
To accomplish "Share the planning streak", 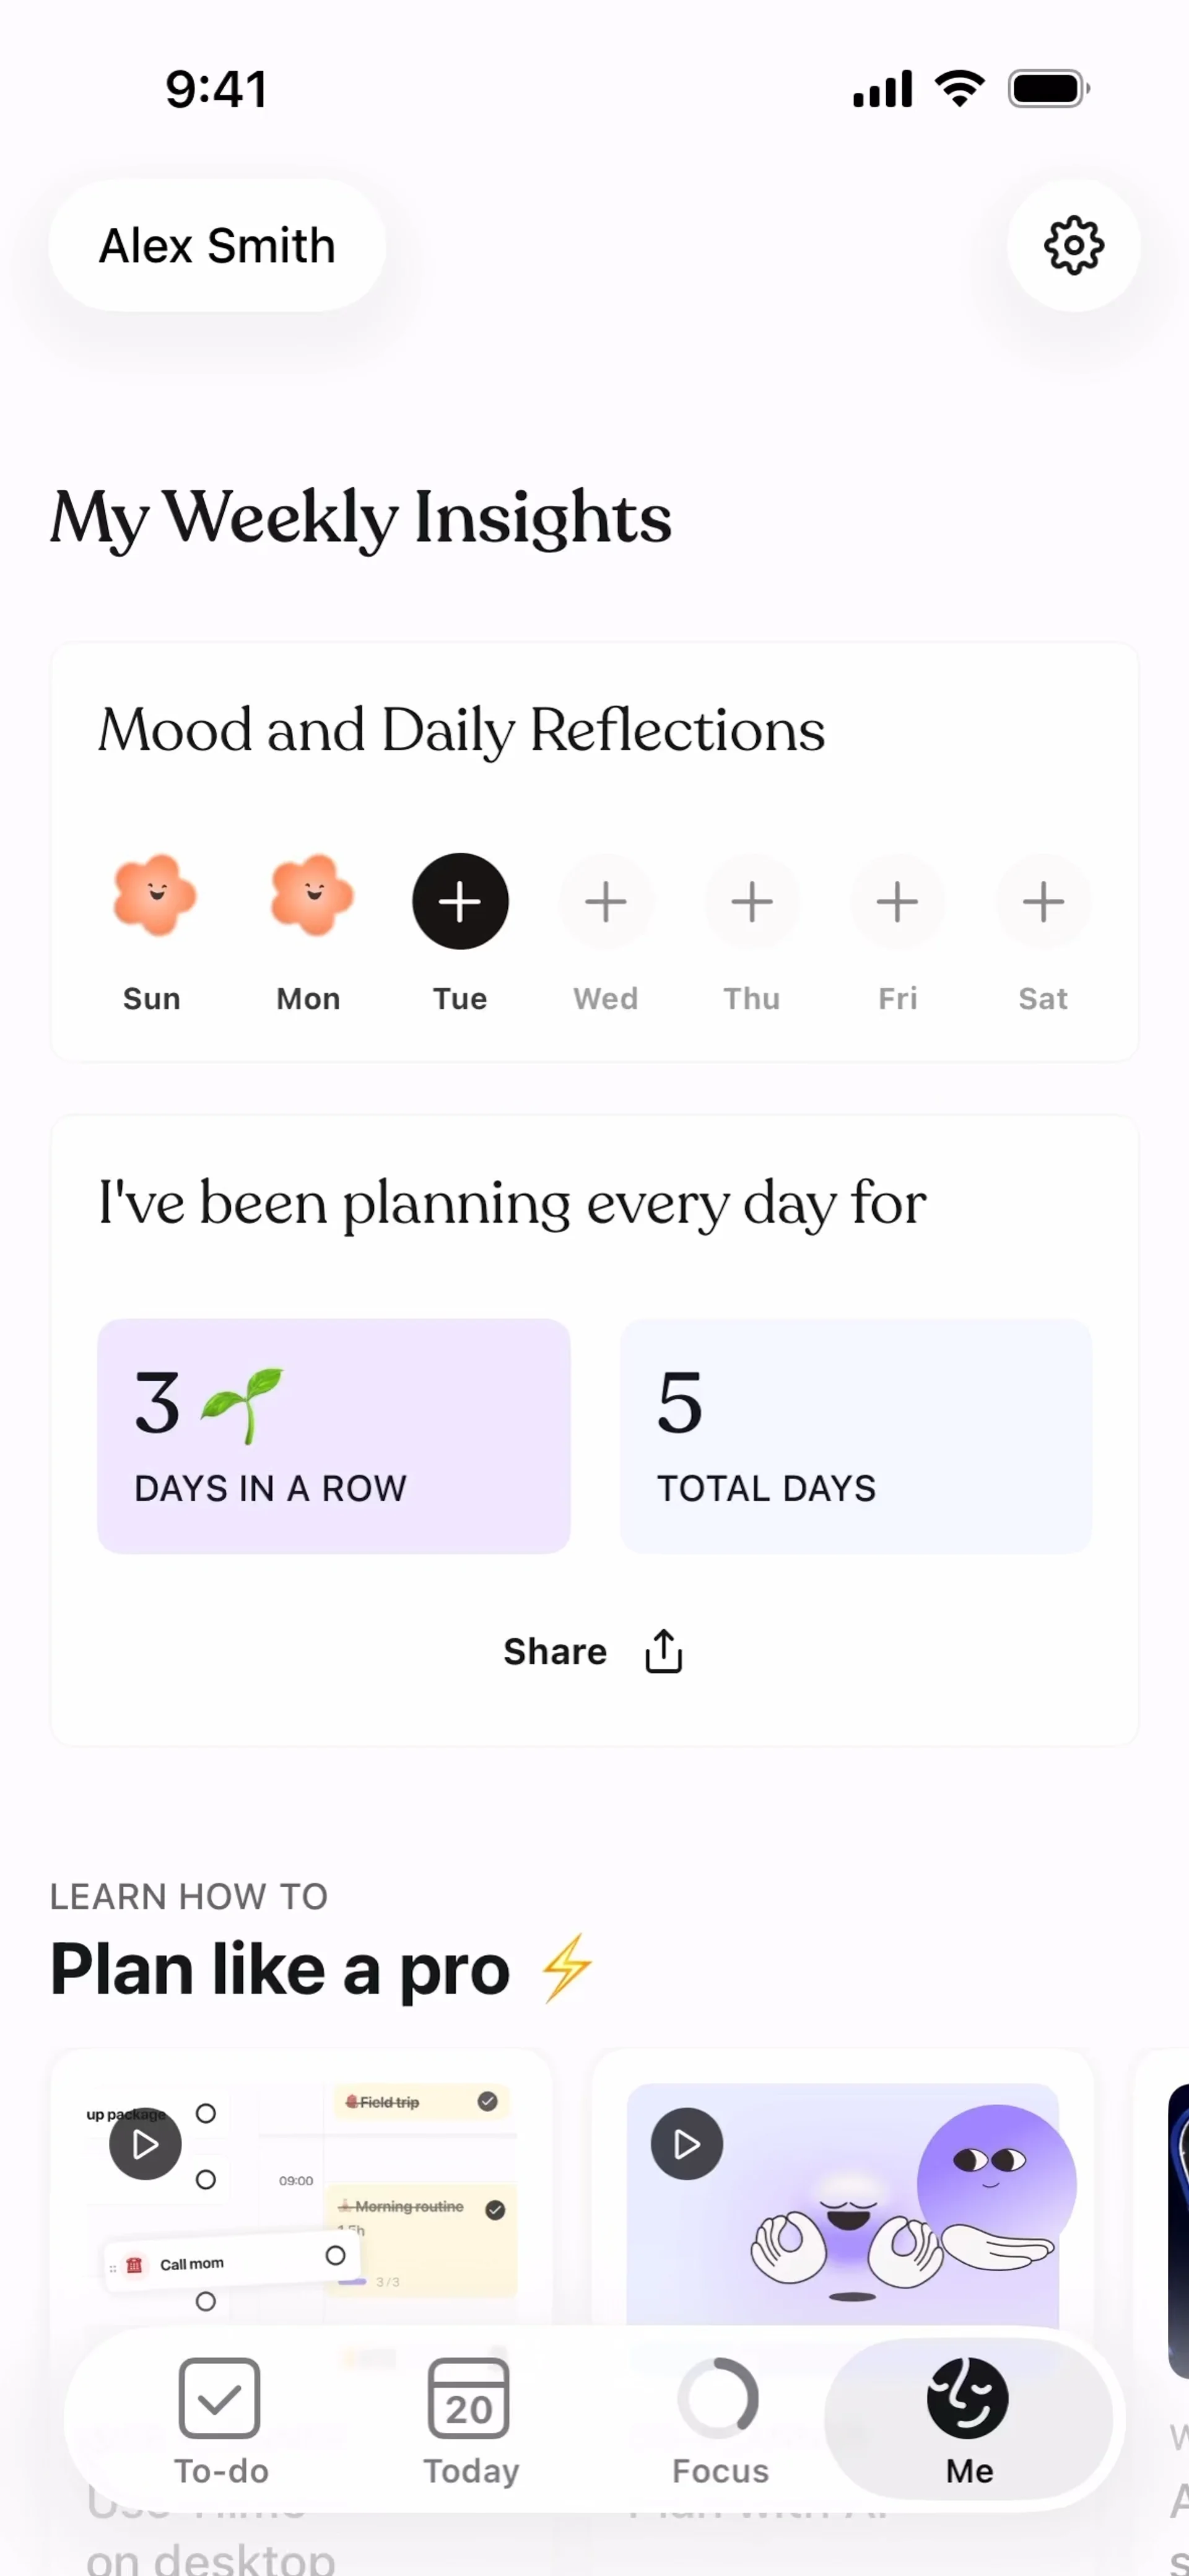I will (x=594, y=1651).
